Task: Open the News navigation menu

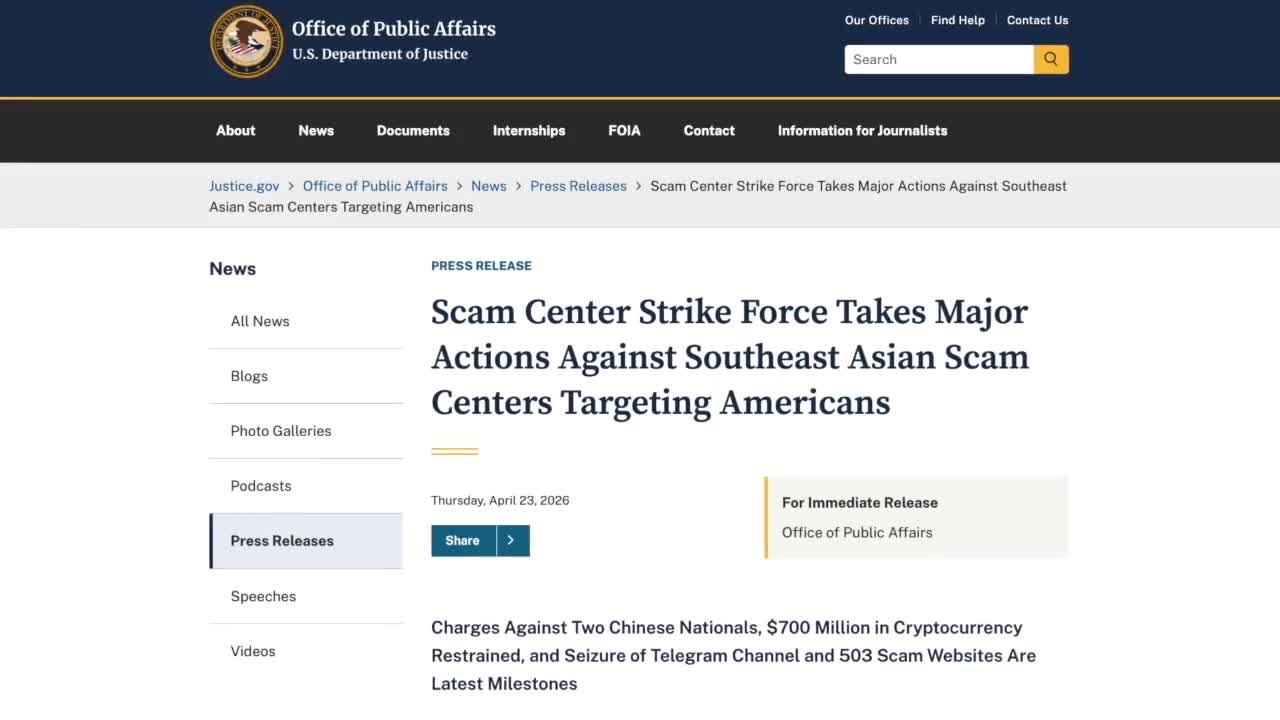Action: tap(316, 130)
